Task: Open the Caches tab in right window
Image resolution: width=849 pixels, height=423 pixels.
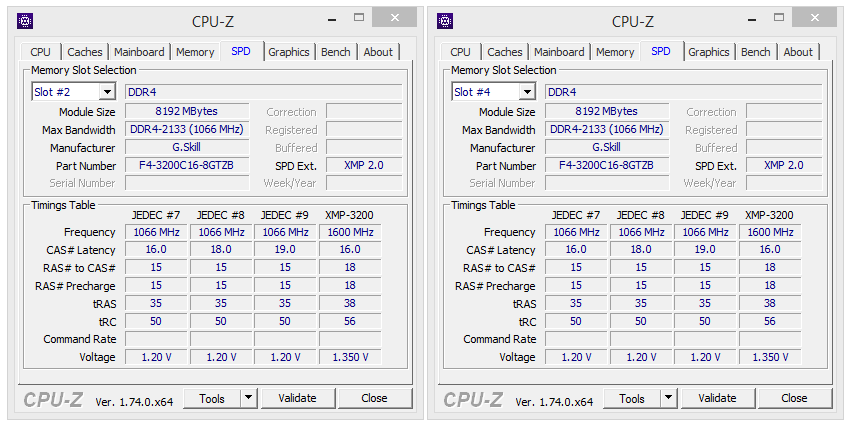Action: tap(505, 52)
